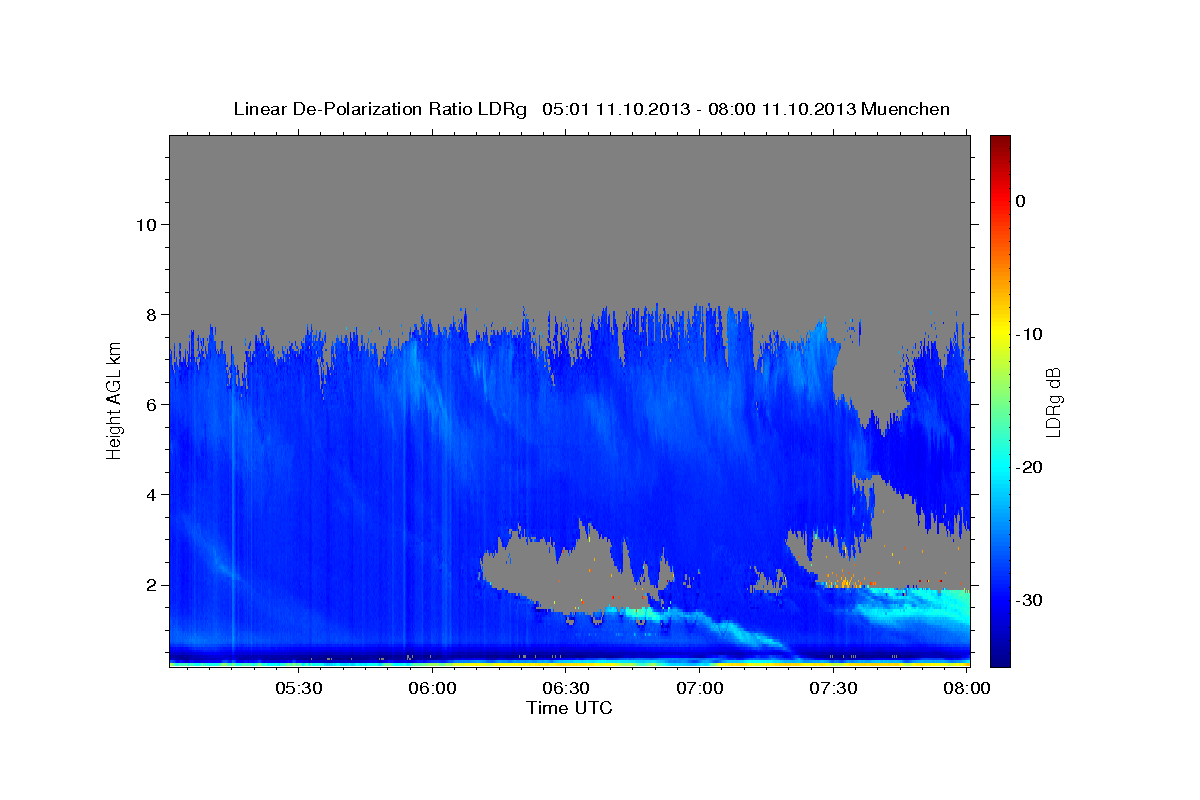The image size is (1200, 800).
Task: Click the colorbar value '0'
Action: click(x=1020, y=201)
